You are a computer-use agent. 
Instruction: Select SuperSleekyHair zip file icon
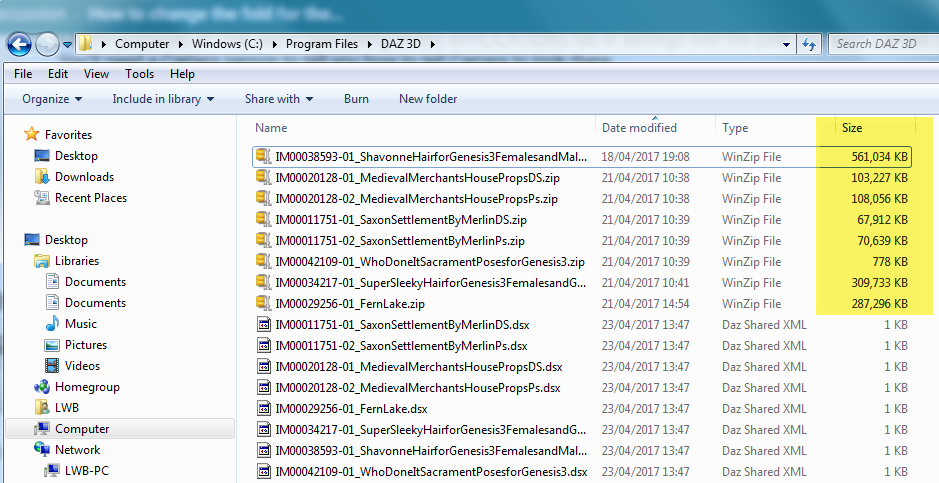[263, 282]
